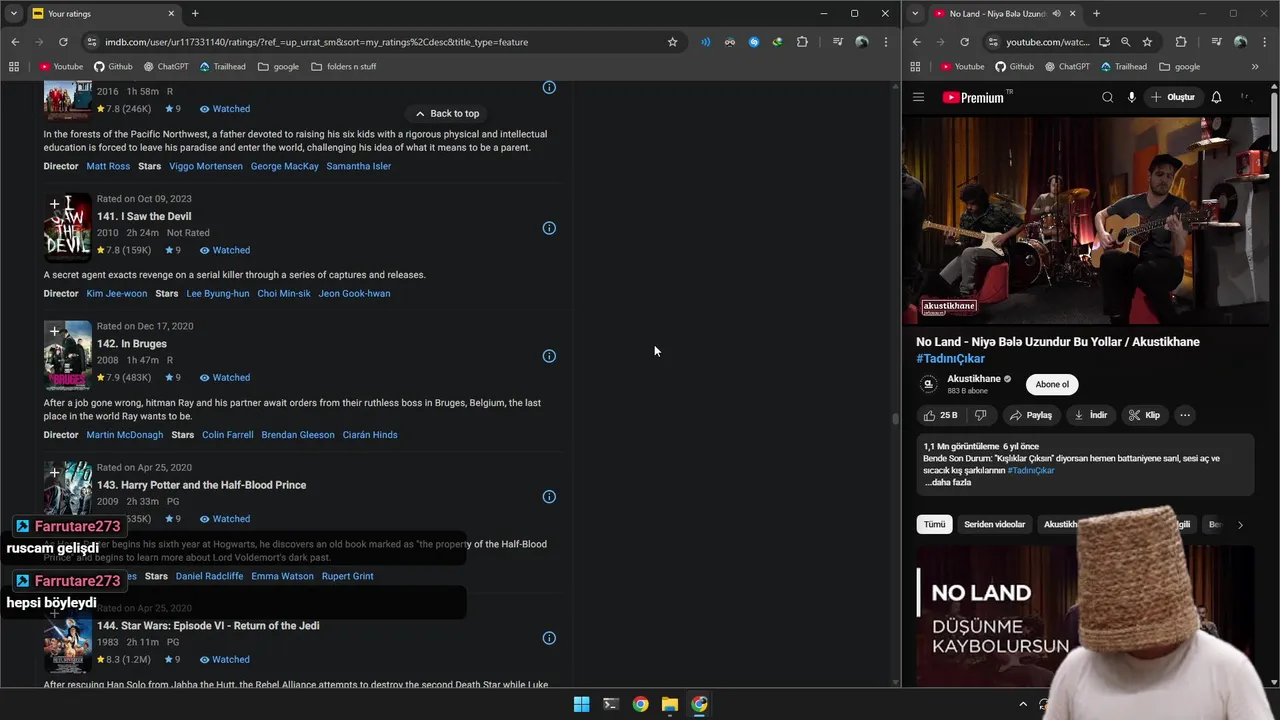Viewport: 1280px width, 720px height.
Task: Open info icon for Return of the Jedi
Action: pyautogui.click(x=549, y=638)
